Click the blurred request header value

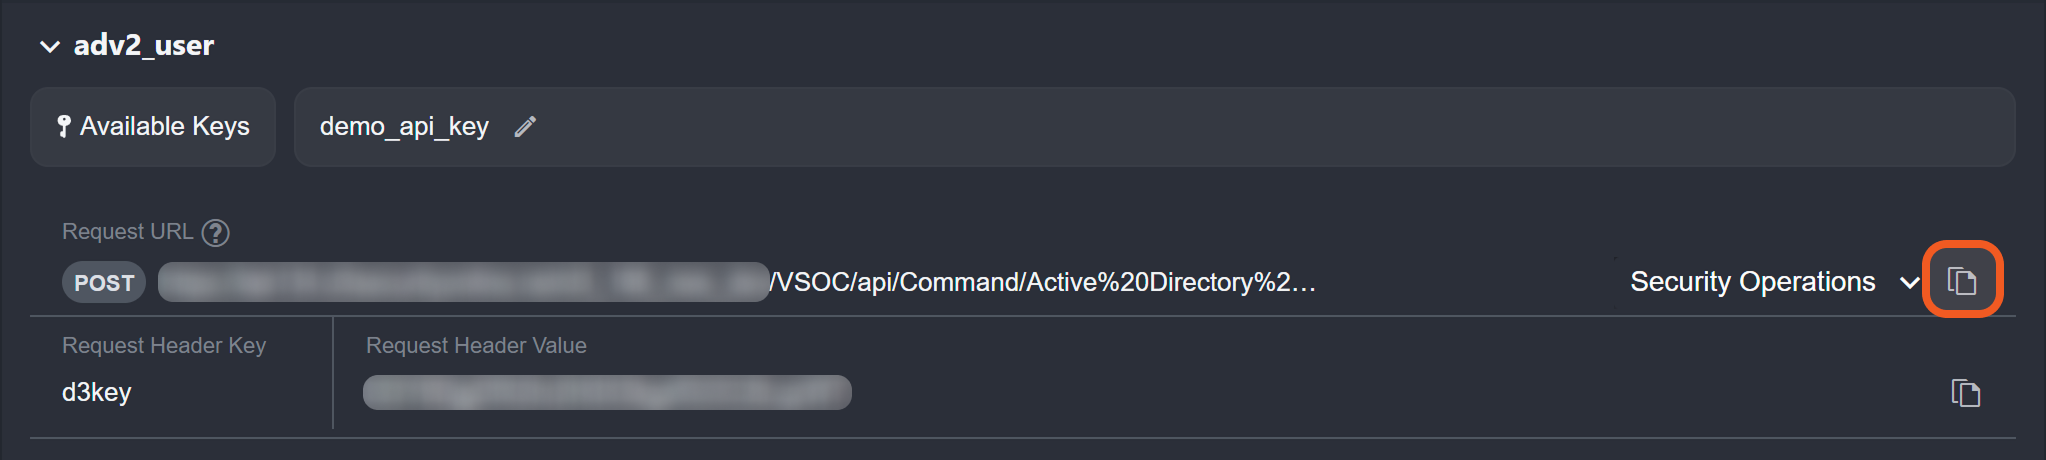tap(607, 392)
